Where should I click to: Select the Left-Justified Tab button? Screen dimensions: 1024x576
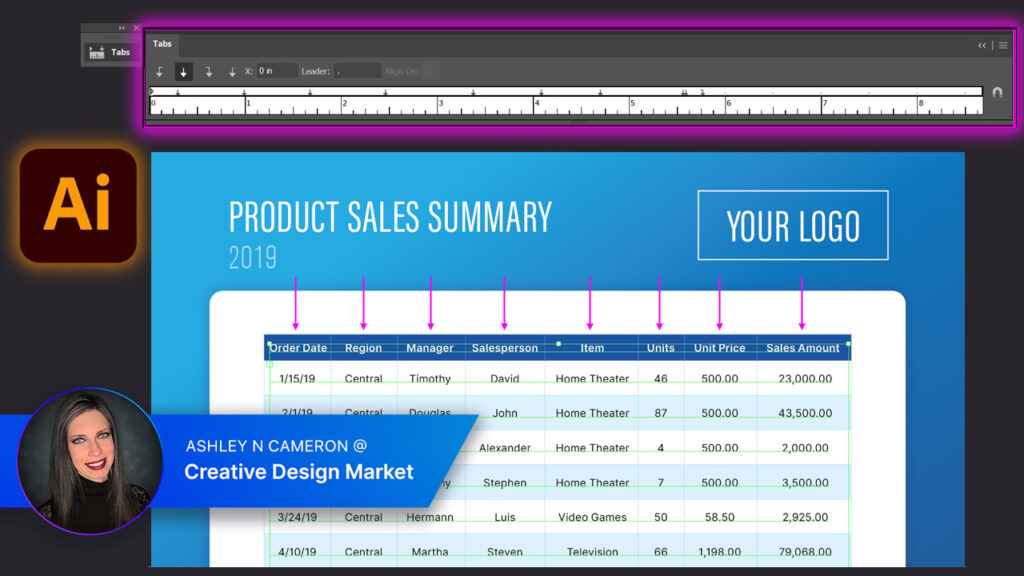160,72
